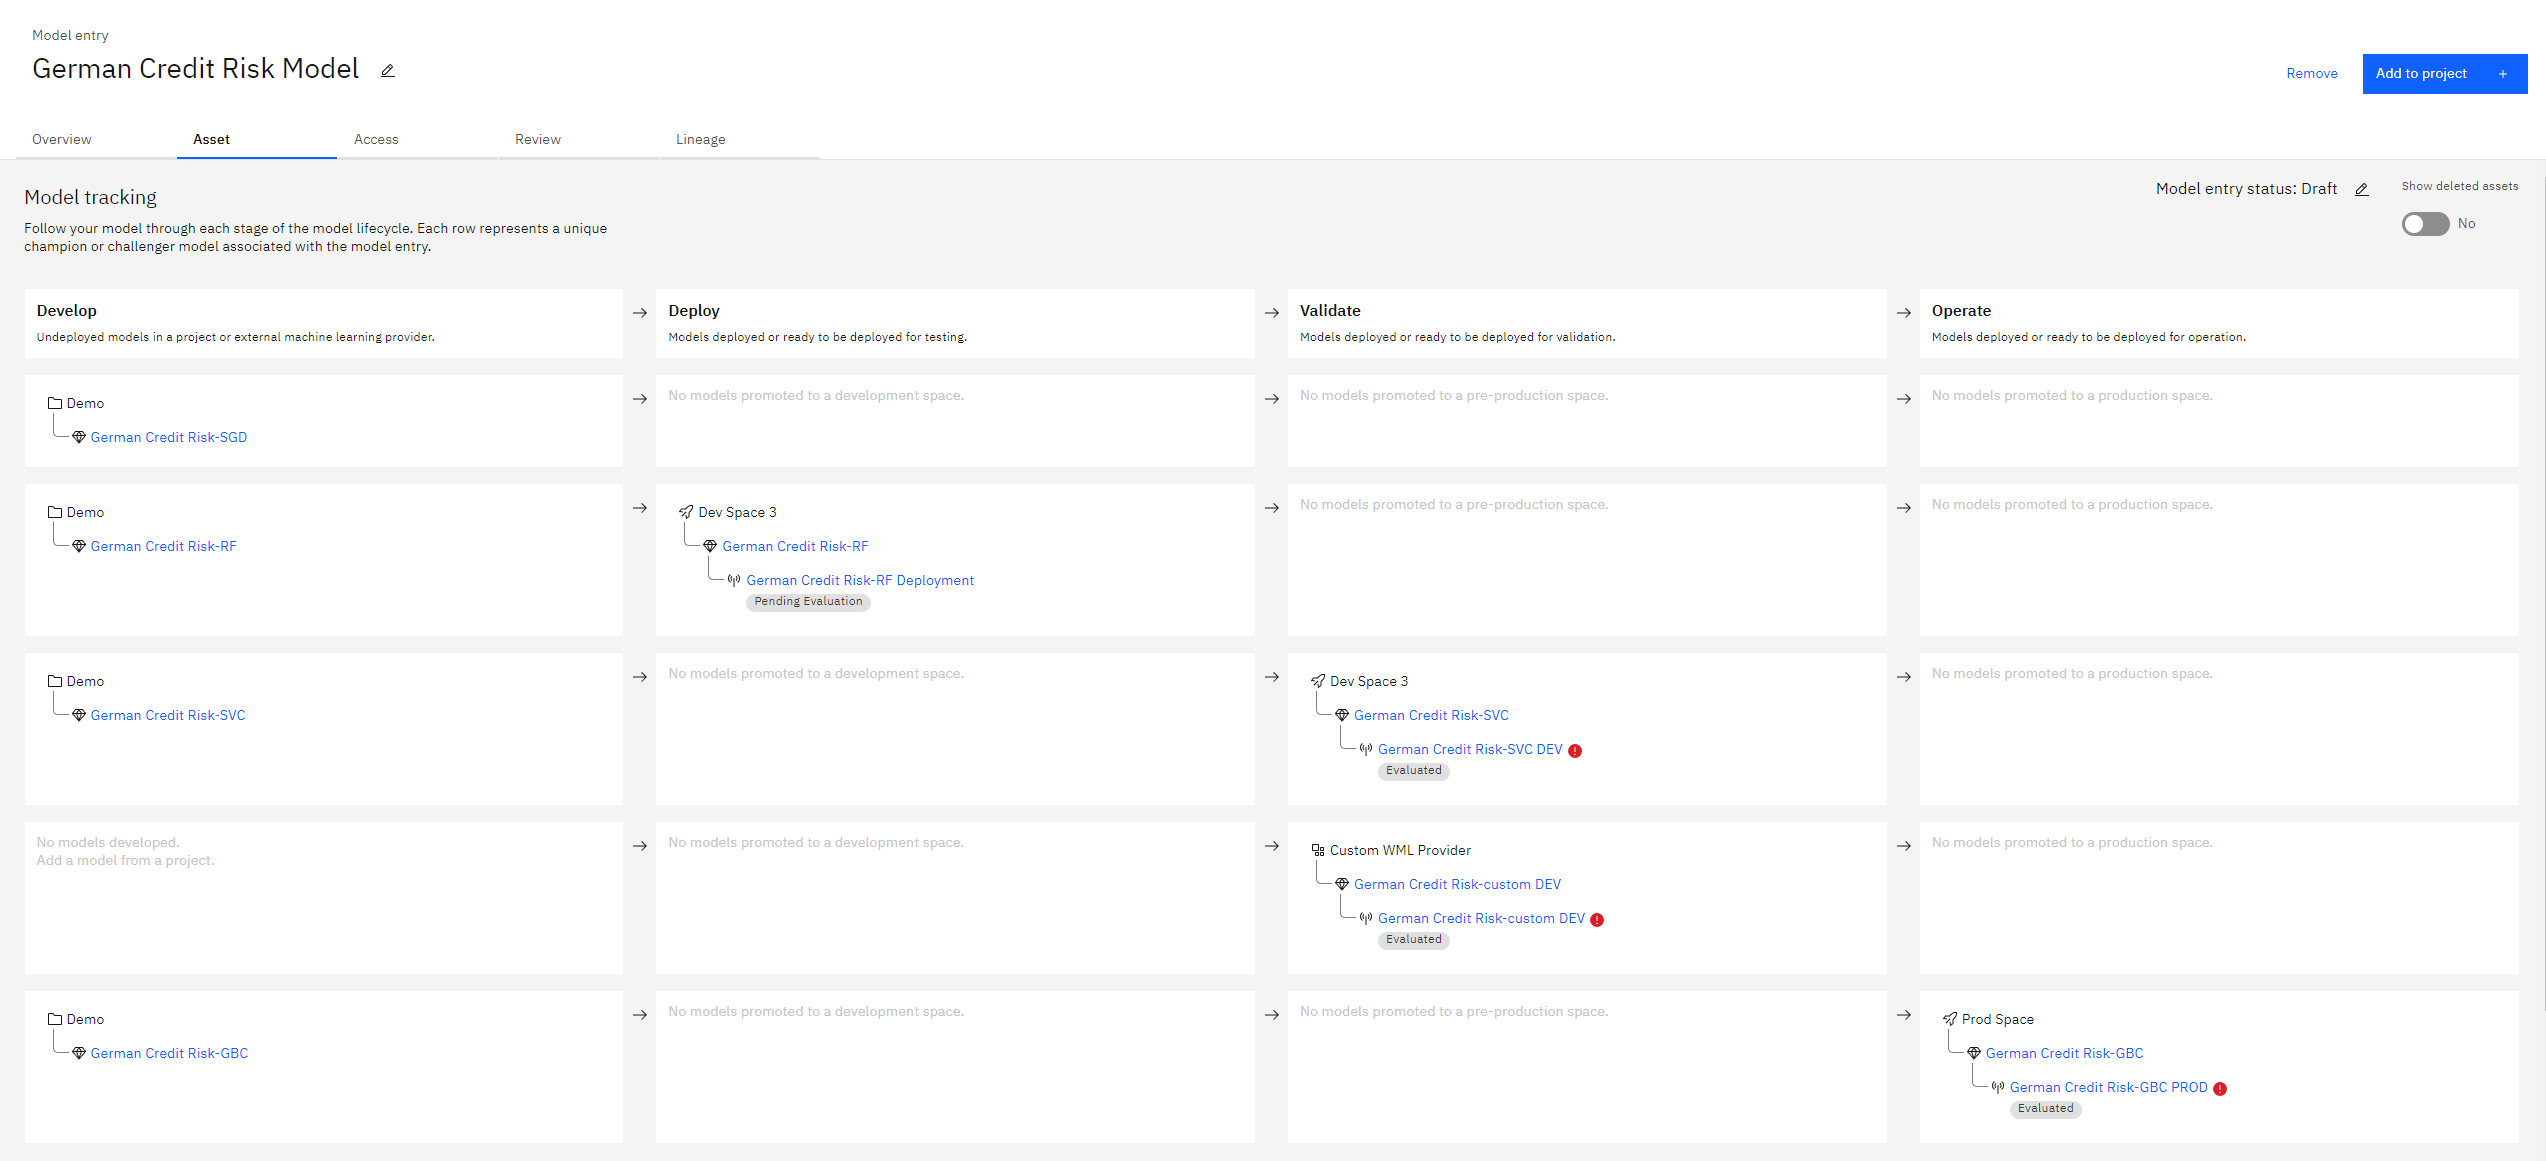The image size is (2546, 1161).
Task: Click the Model entry status: Draft text
Action: click(2246, 189)
